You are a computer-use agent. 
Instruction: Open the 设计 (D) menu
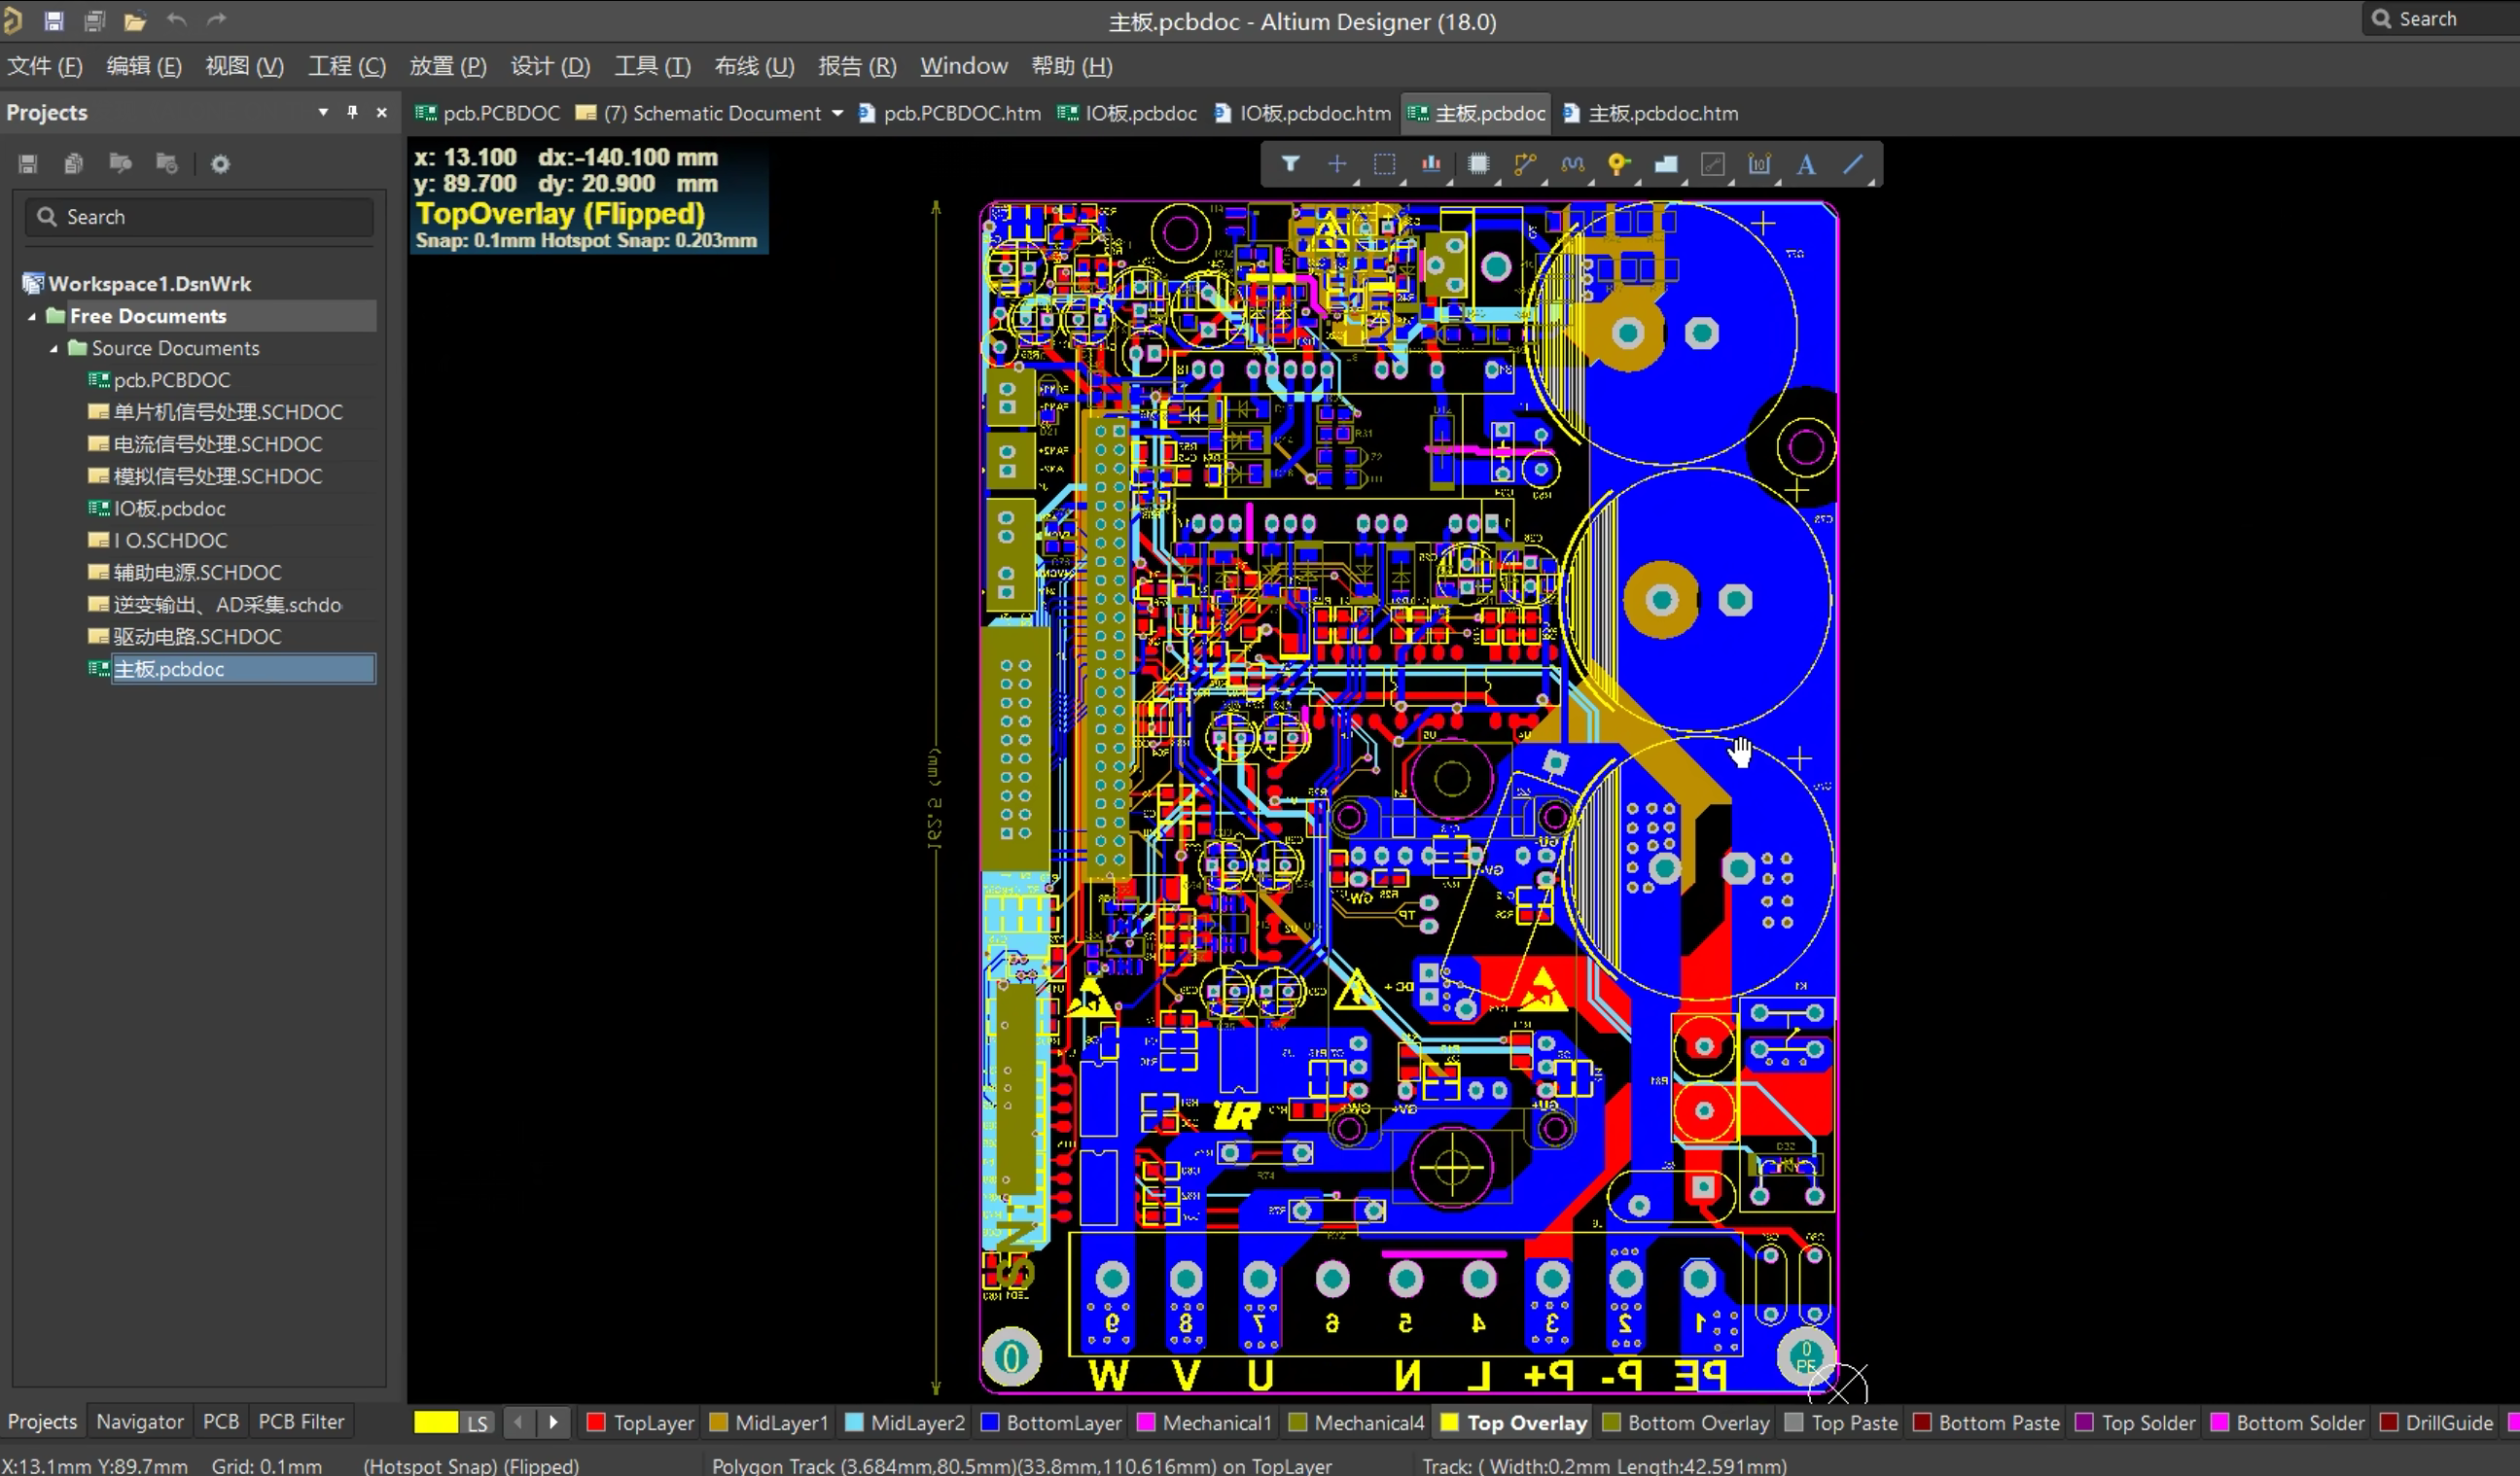click(550, 66)
